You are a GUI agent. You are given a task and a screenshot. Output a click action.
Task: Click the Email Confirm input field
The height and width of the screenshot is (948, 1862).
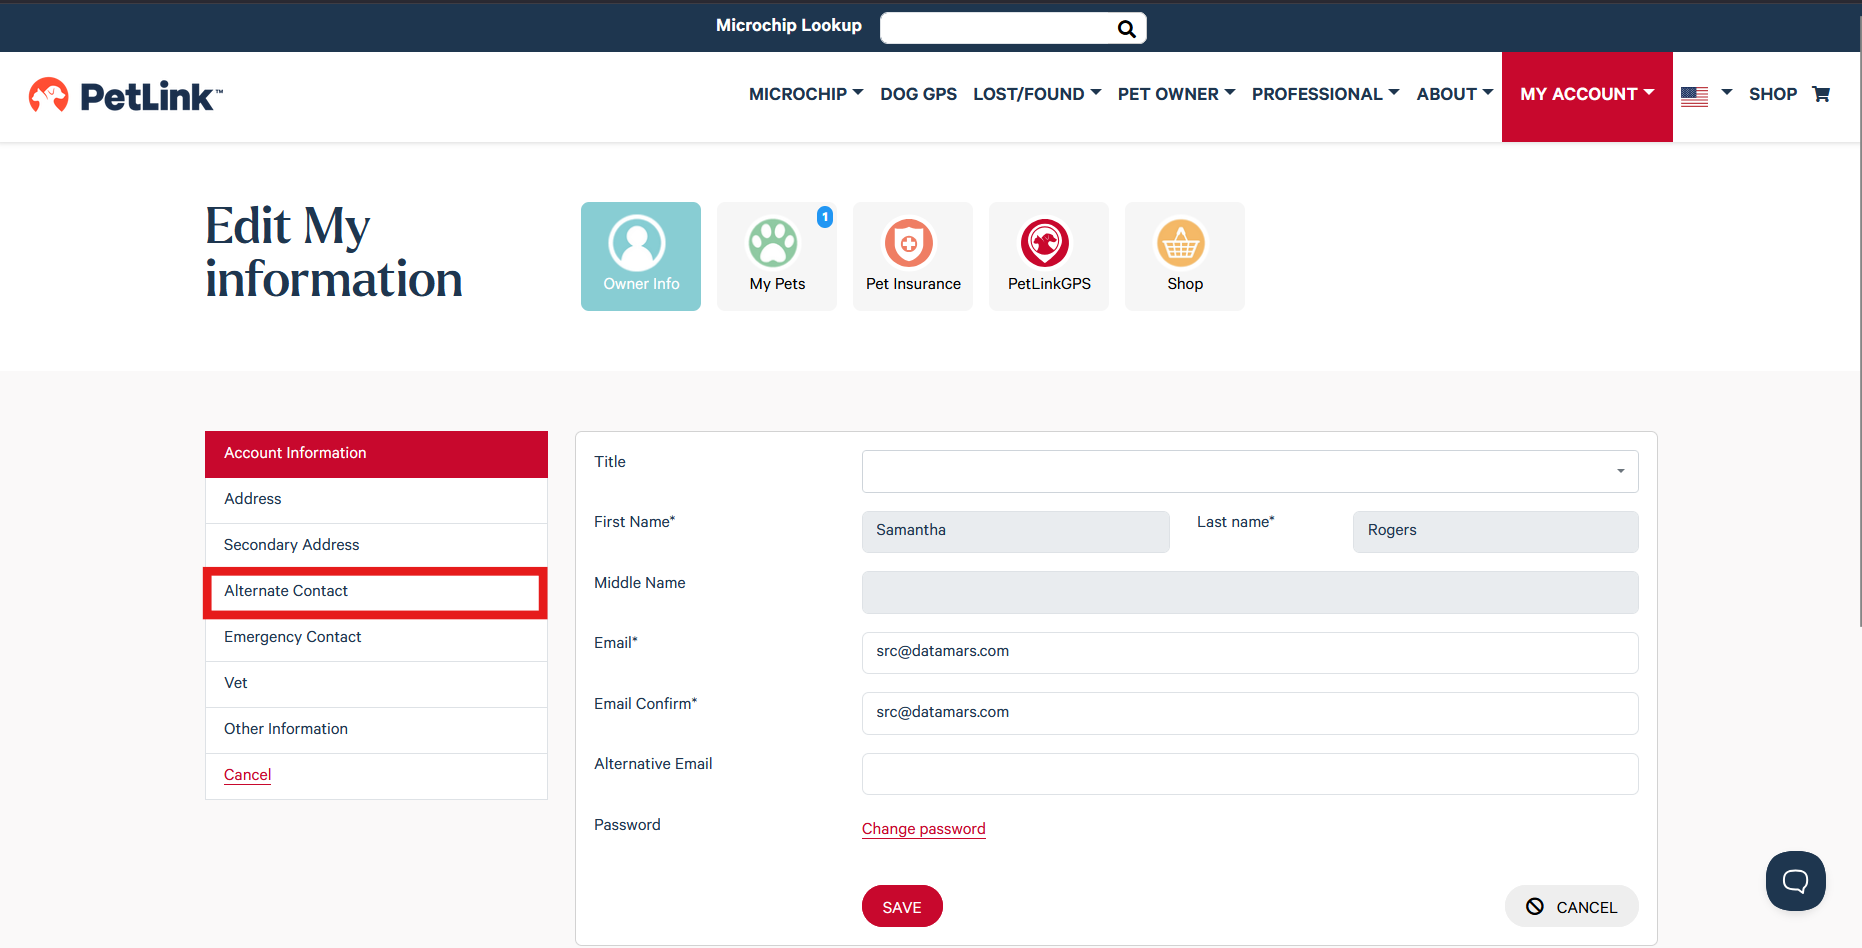click(1250, 713)
